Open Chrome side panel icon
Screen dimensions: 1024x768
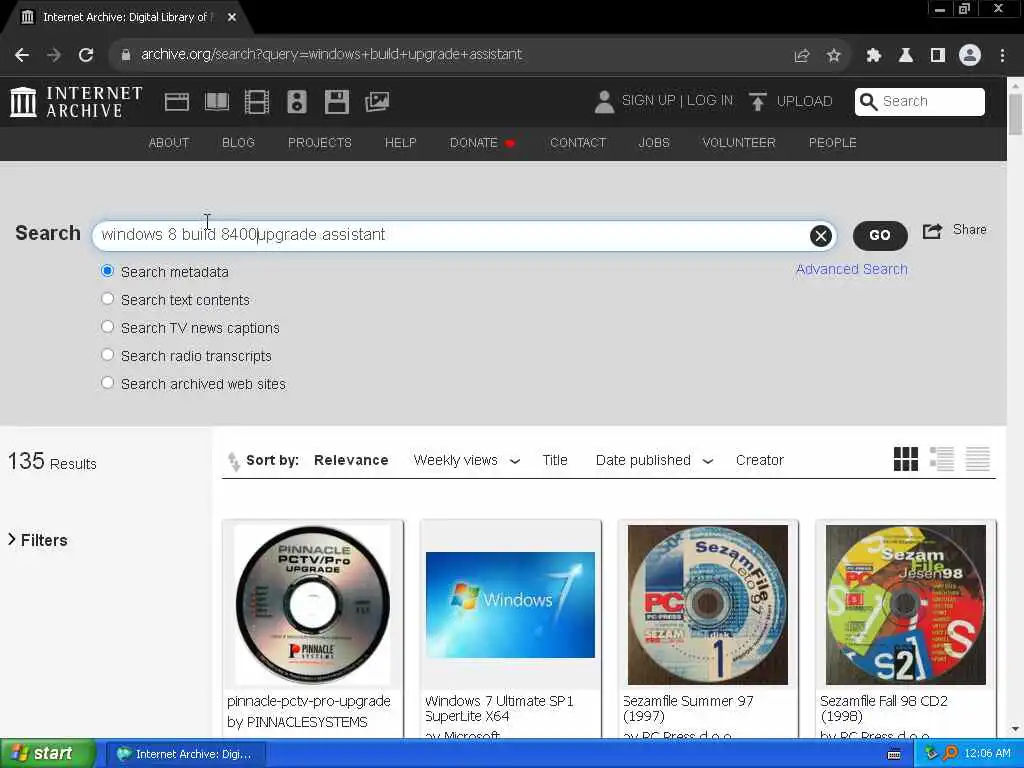pos(938,56)
